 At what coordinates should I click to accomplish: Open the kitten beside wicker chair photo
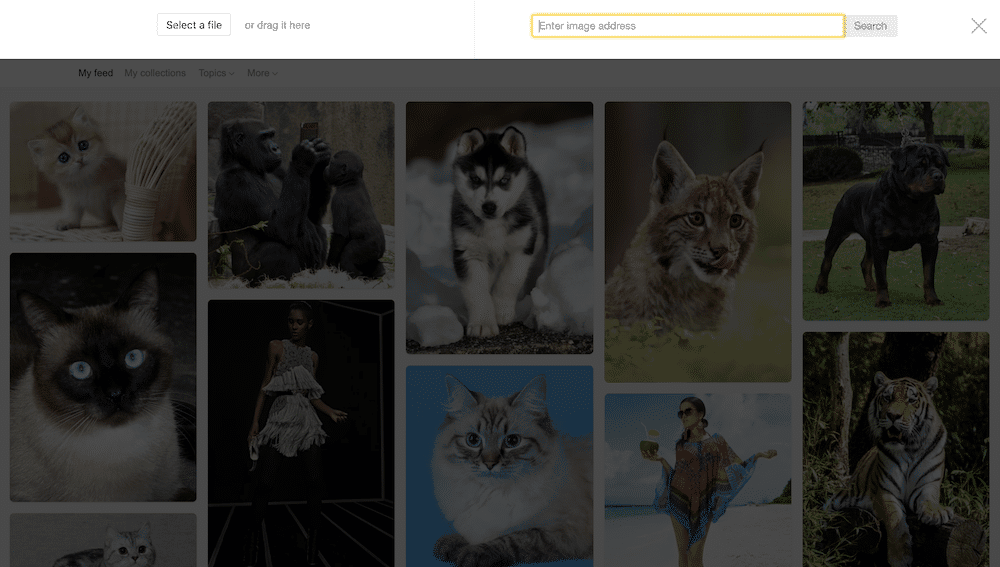(x=103, y=171)
